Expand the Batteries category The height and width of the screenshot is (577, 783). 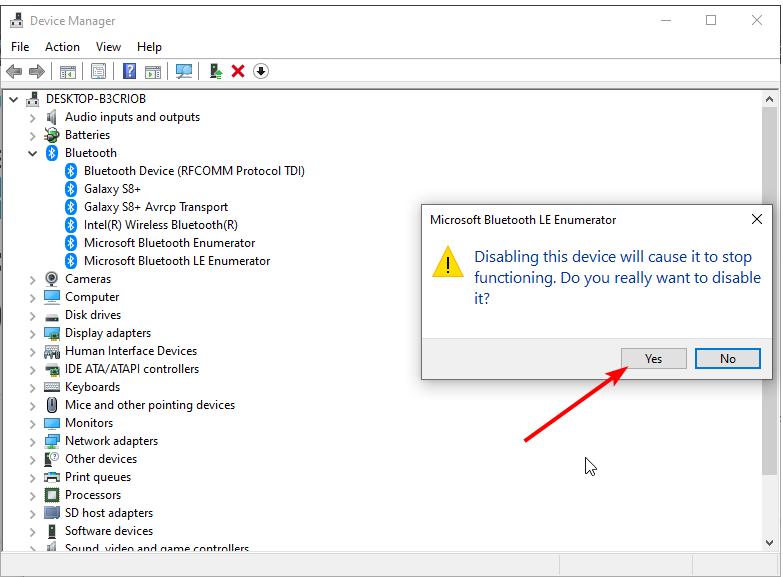pyautogui.click(x=32, y=136)
